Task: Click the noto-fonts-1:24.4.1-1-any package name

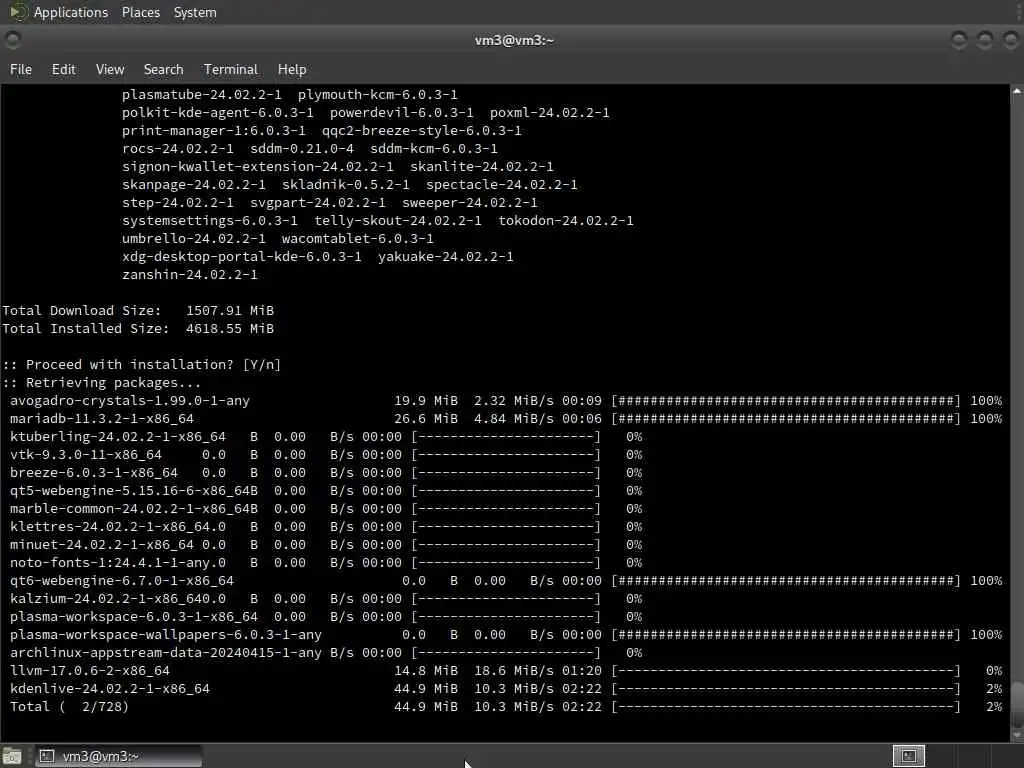Action: coord(110,562)
